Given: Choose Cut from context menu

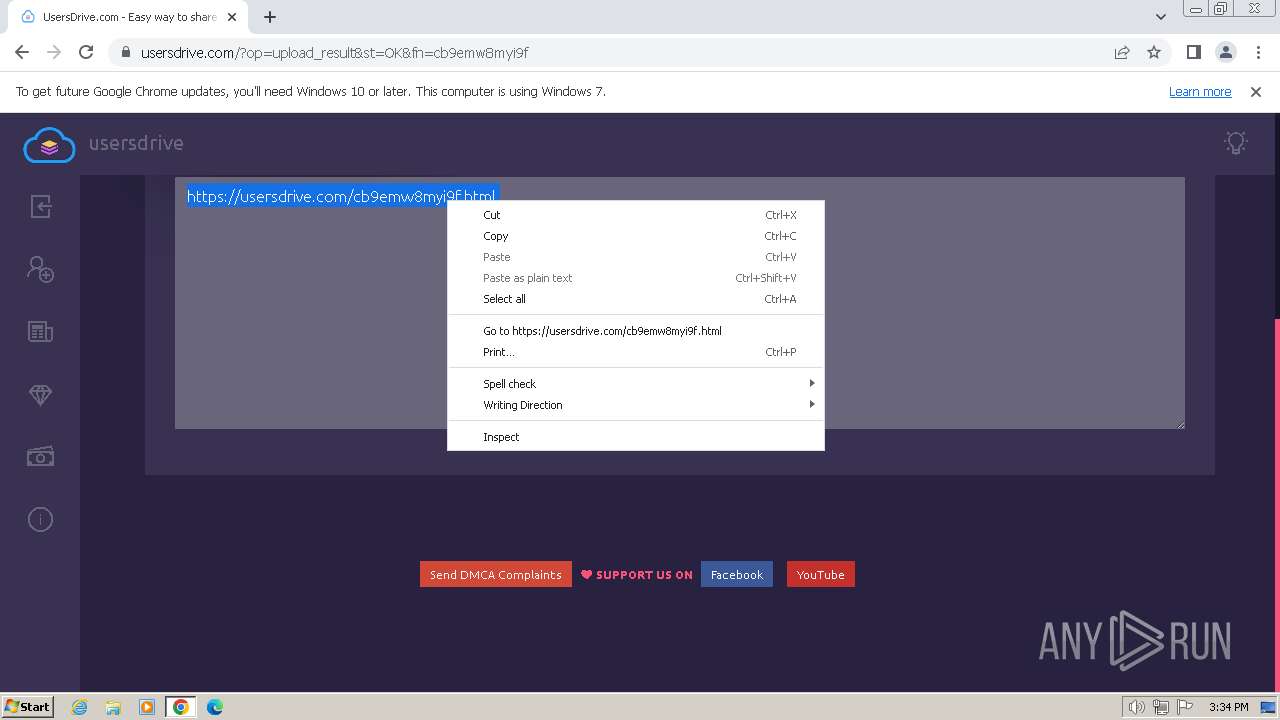Looking at the screenshot, I should pos(636,215).
